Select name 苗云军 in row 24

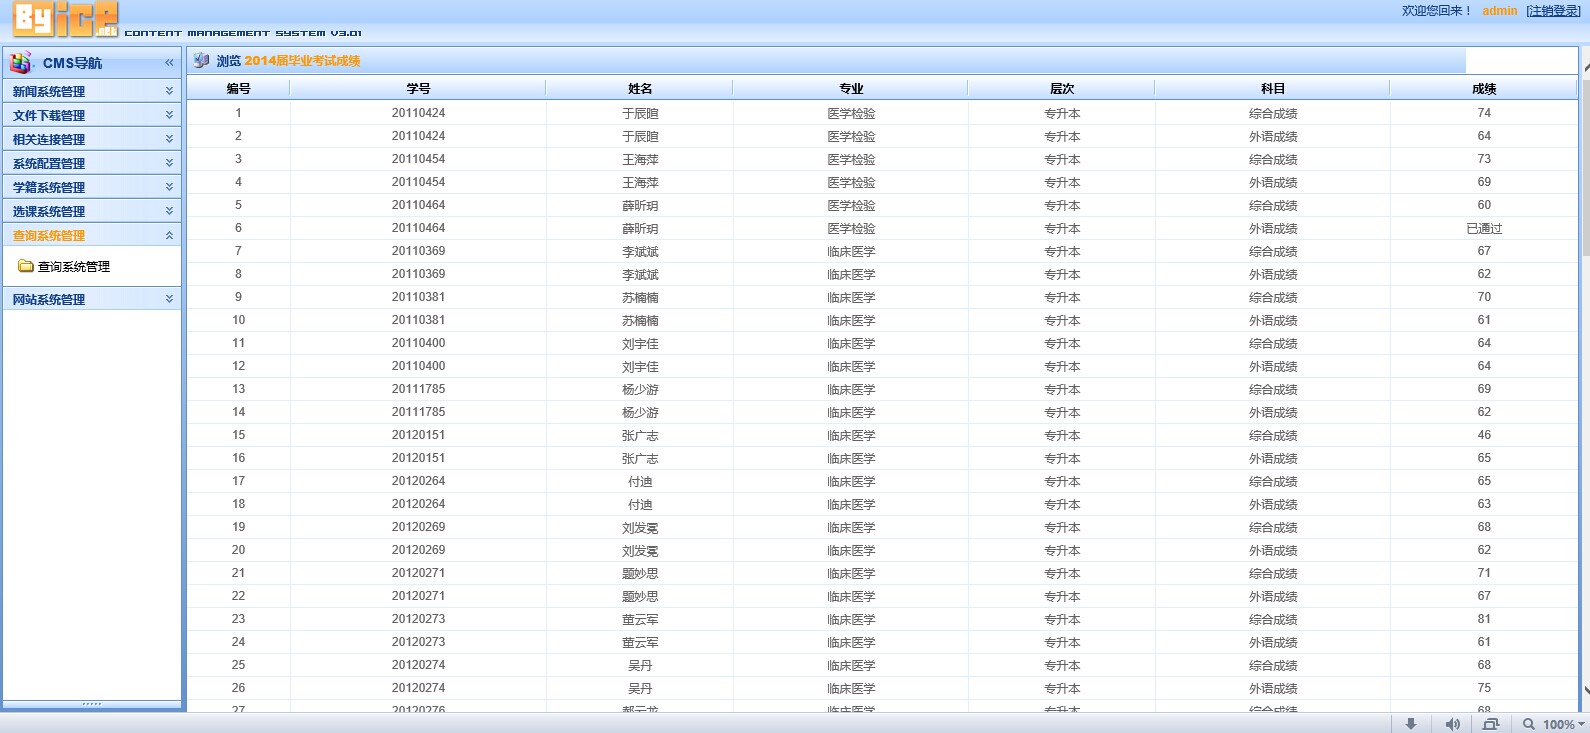pos(640,642)
